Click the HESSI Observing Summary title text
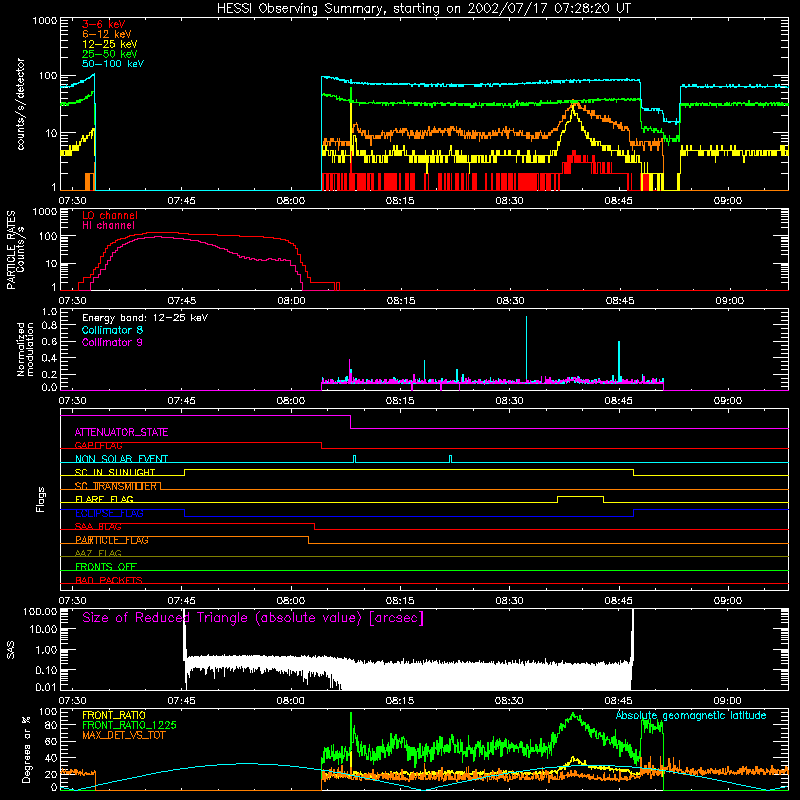This screenshot has width=800, height=800. coord(423,9)
